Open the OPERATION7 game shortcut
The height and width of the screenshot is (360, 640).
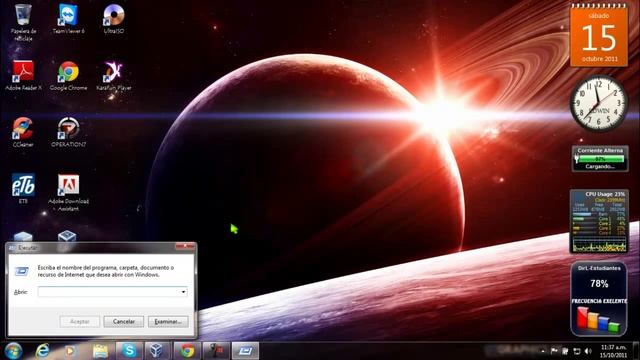pyautogui.click(x=69, y=132)
